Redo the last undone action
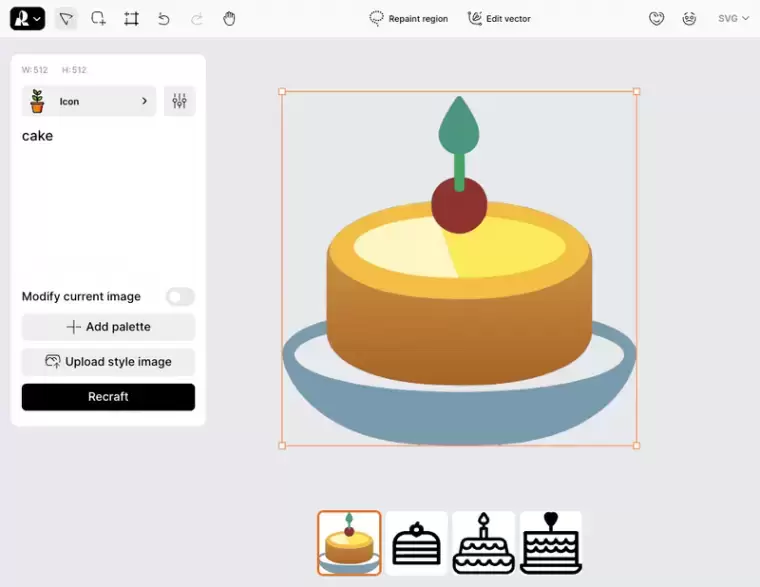This screenshot has width=760, height=587. pyautogui.click(x=196, y=19)
